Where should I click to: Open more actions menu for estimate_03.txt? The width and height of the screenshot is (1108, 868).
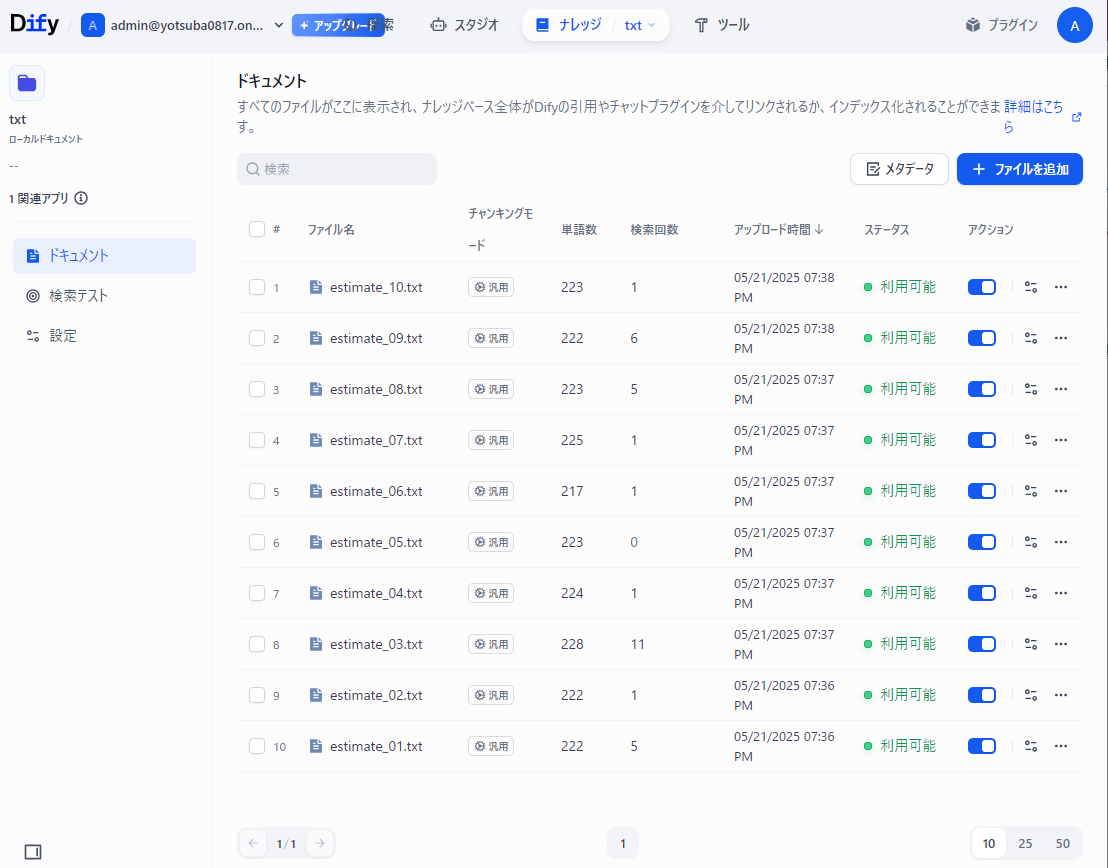1061,644
